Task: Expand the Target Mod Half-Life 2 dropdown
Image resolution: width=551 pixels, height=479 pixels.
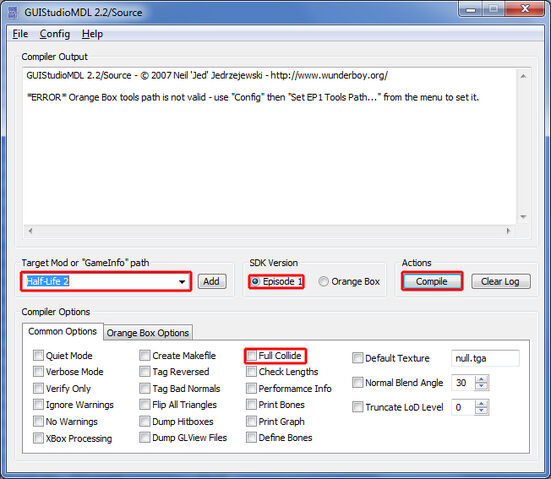Action: tap(182, 281)
